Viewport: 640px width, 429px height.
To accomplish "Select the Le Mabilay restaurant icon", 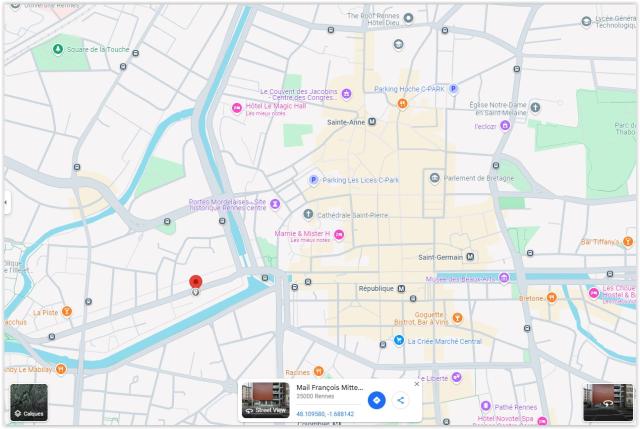I will point(61,369).
